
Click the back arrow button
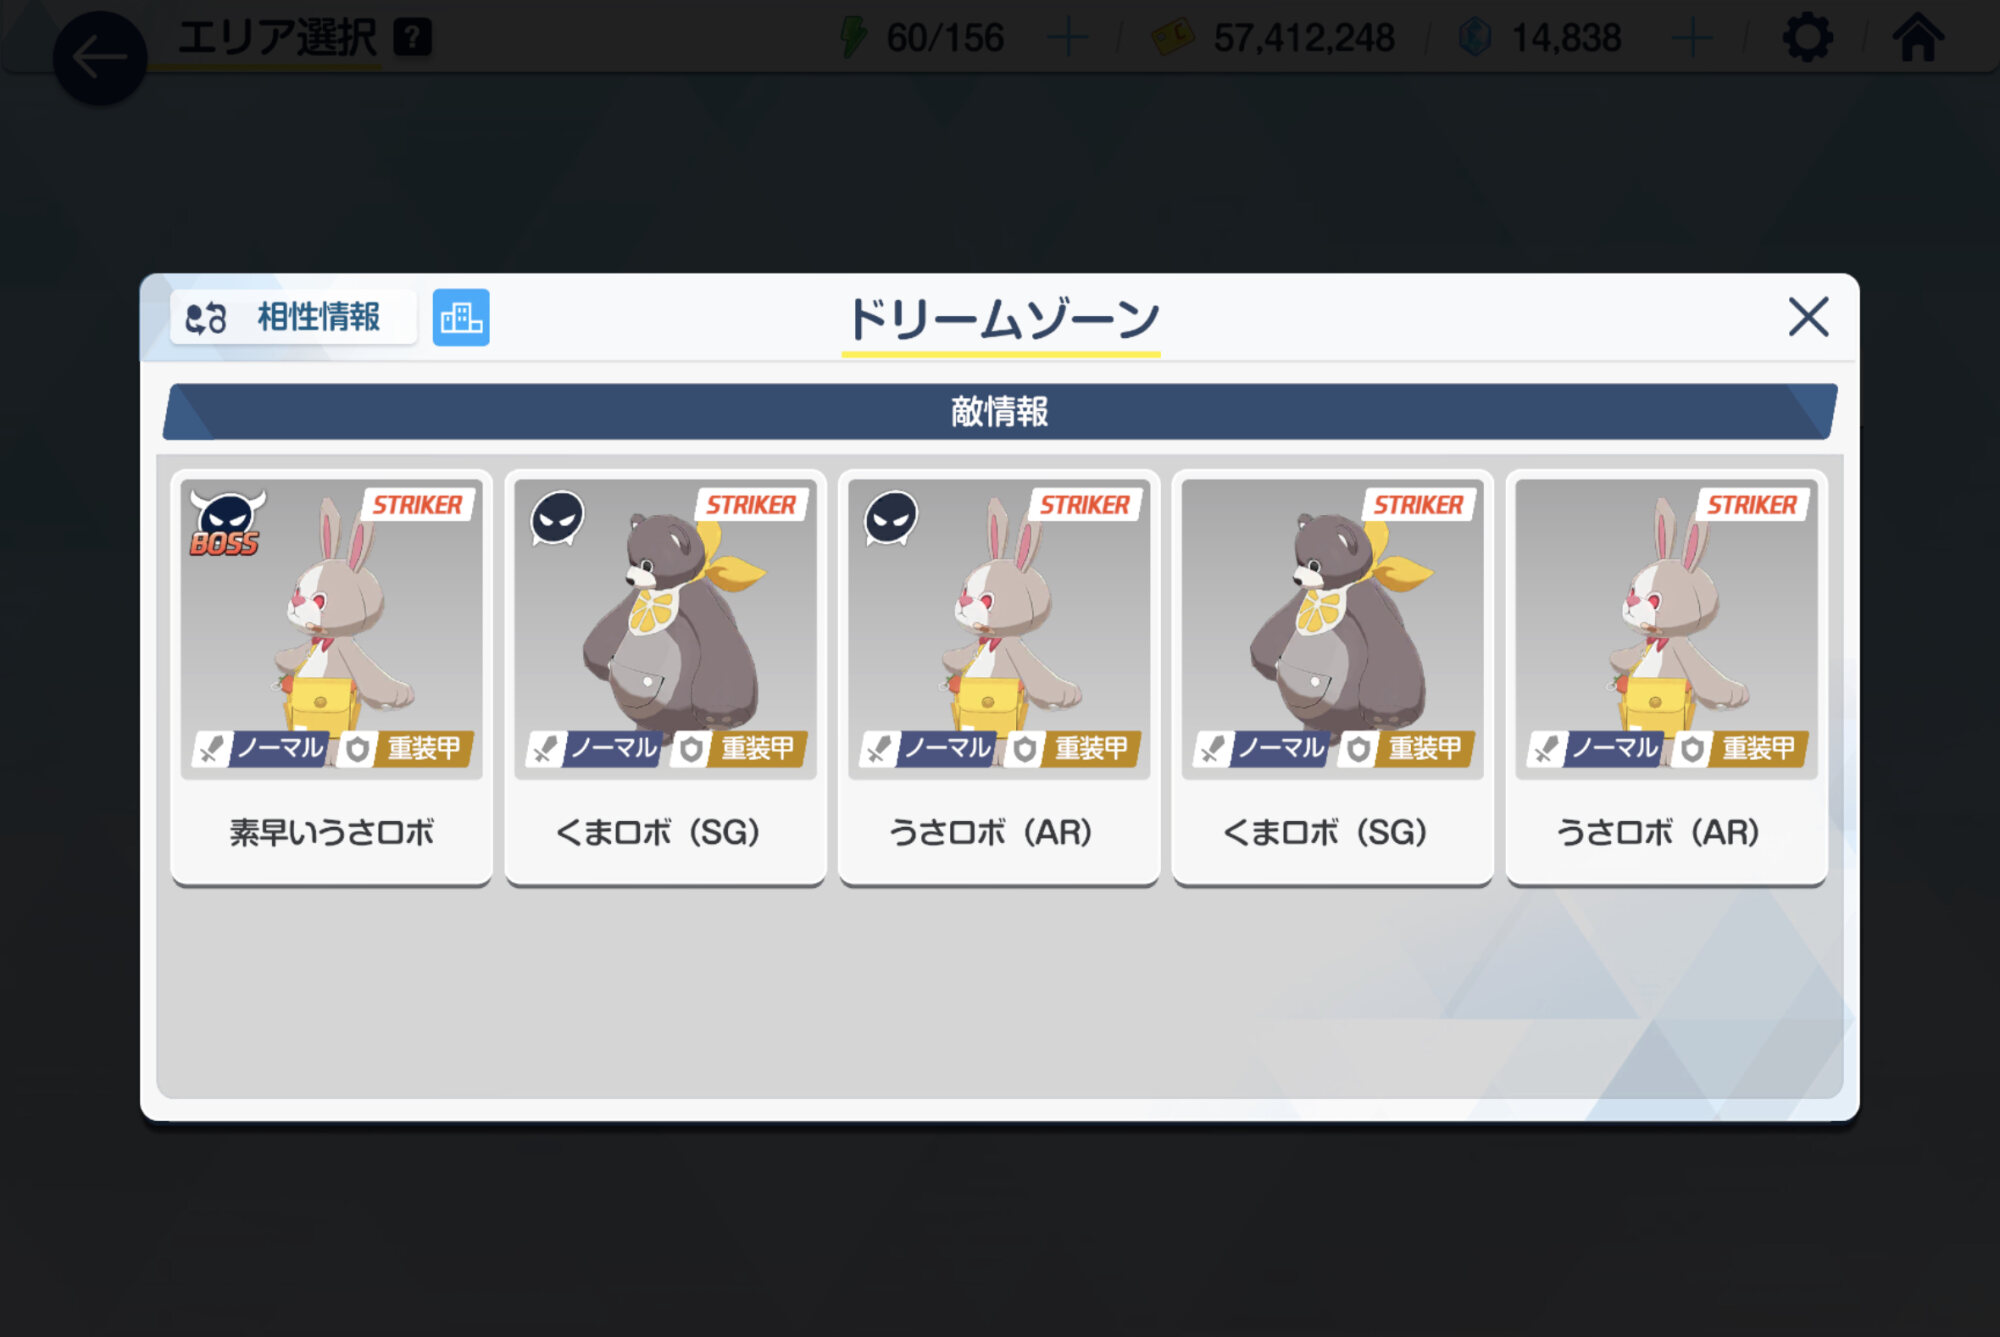click(99, 57)
